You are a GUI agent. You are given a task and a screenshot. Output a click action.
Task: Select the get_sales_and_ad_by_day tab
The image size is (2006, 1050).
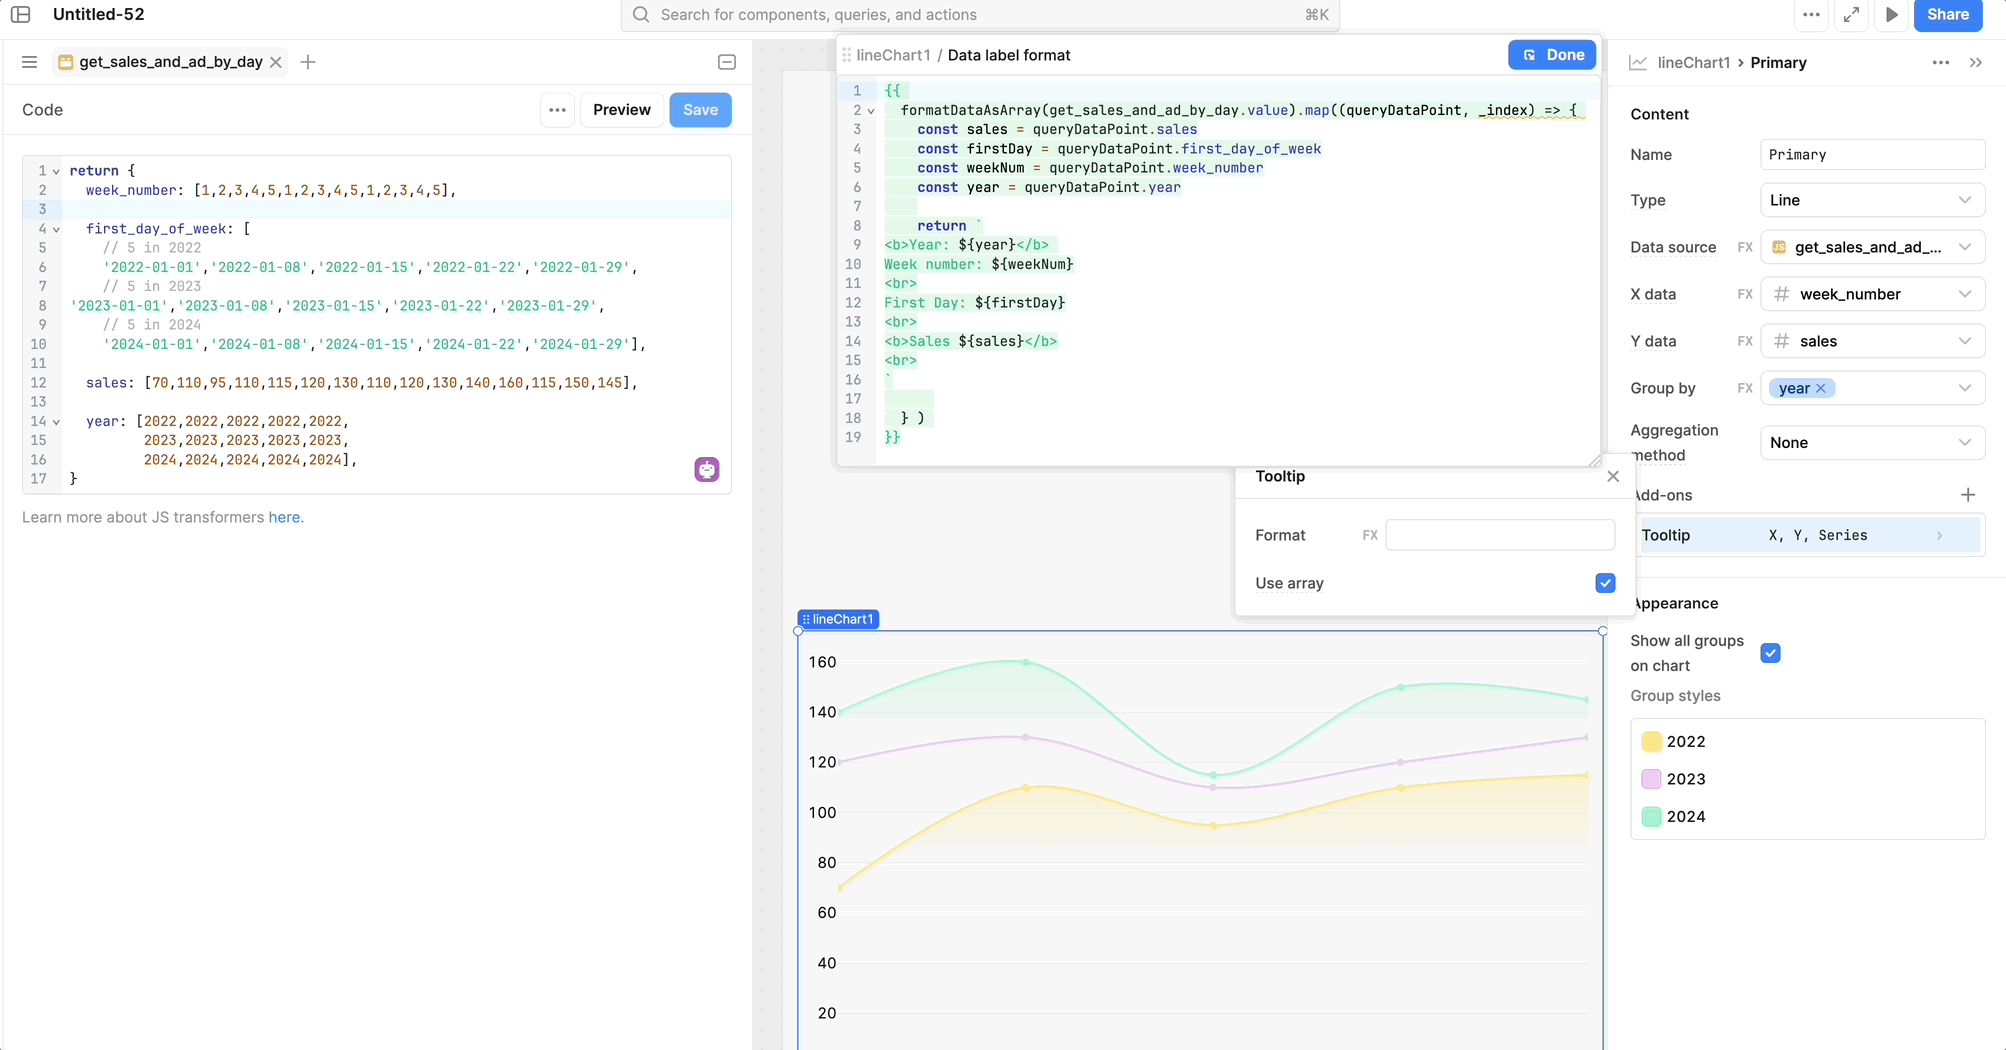click(x=170, y=62)
